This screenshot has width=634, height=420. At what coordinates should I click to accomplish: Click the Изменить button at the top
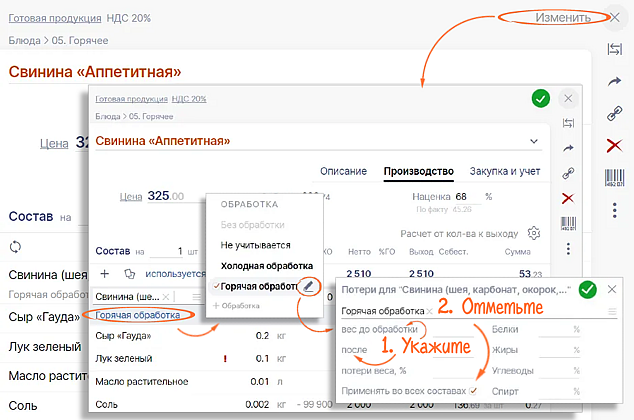pyautogui.click(x=540, y=18)
